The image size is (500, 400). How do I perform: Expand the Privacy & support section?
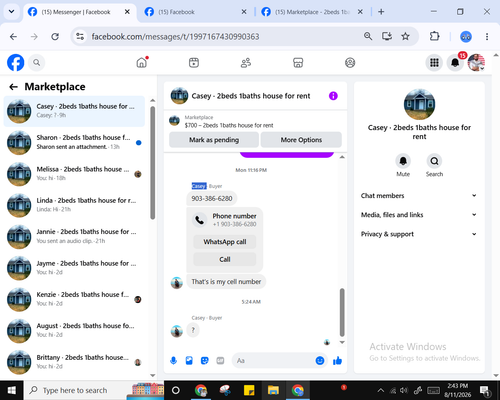419,234
